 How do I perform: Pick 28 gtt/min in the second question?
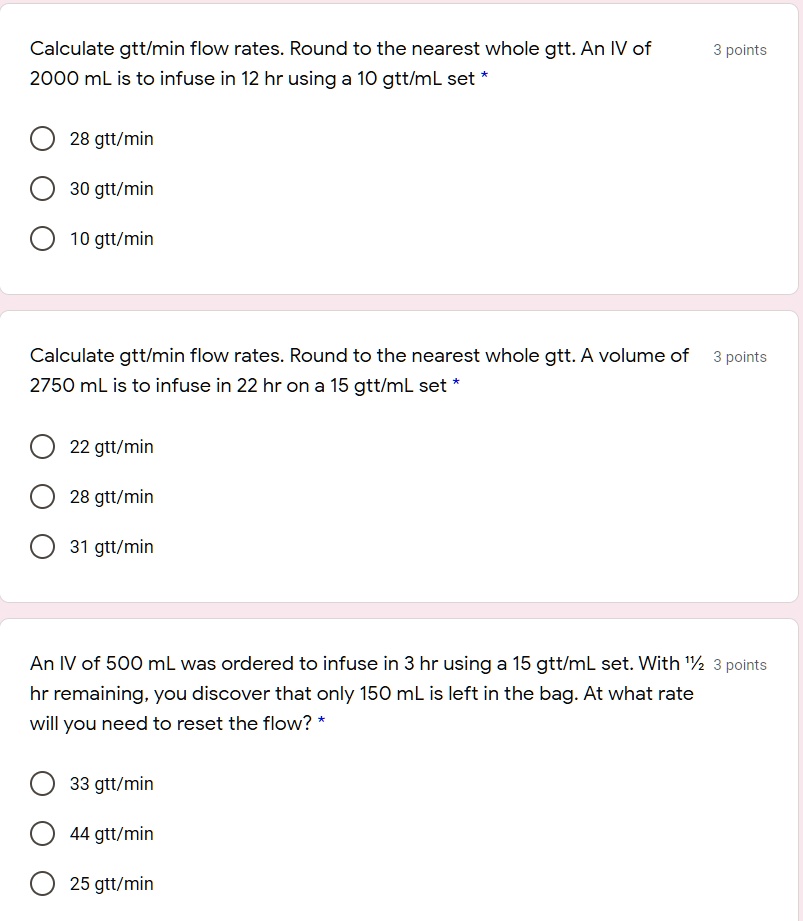tap(42, 496)
